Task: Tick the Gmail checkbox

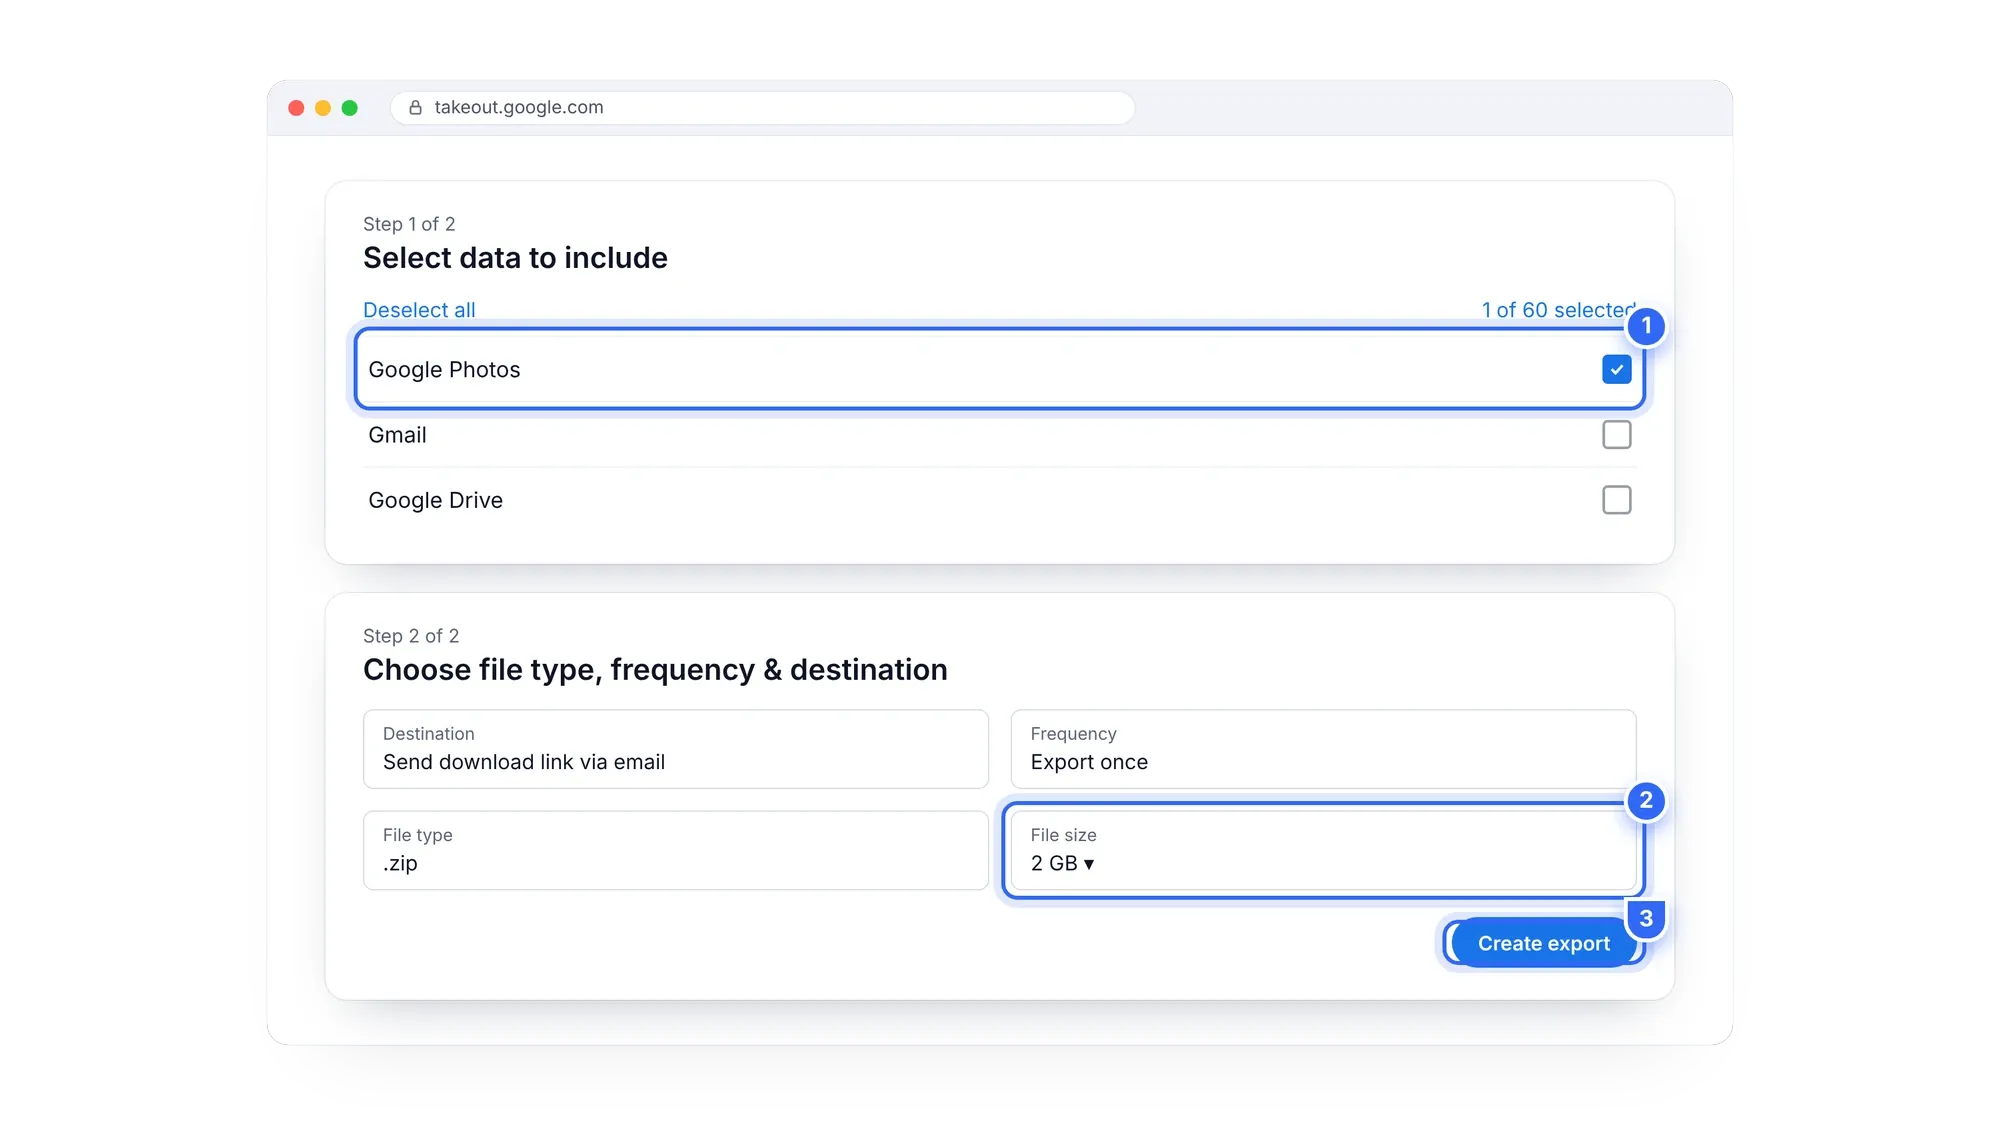Action: (1616, 435)
